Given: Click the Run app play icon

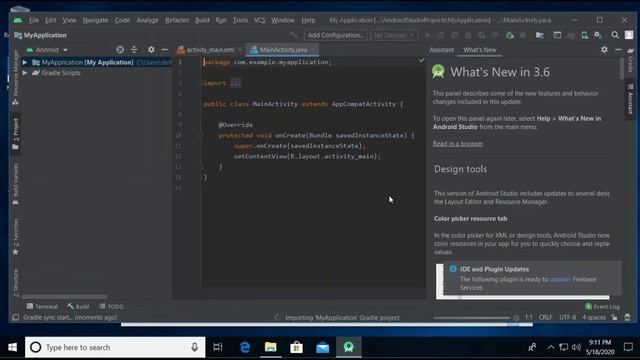Looking at the screenshot, I should click(427, 35).
